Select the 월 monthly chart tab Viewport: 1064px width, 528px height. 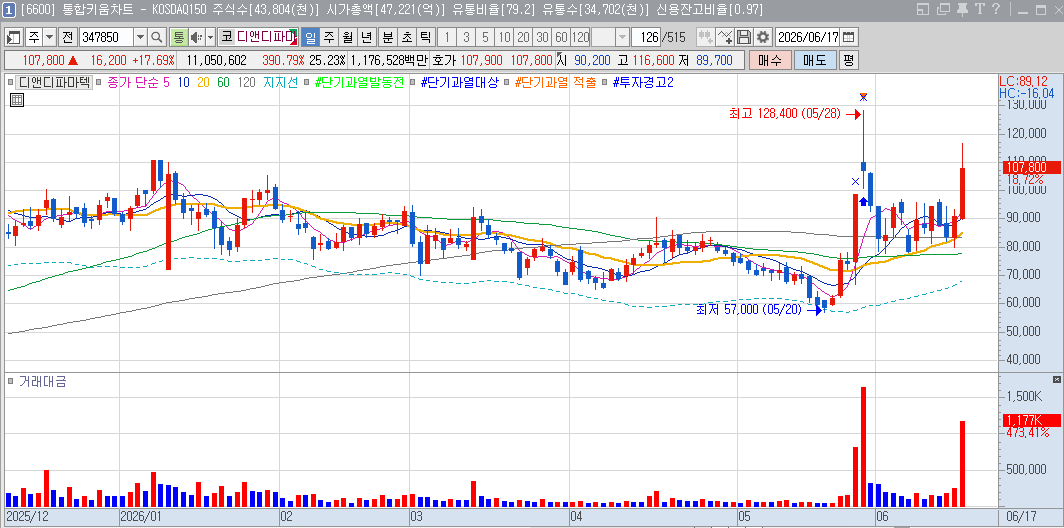coord(347,37)
